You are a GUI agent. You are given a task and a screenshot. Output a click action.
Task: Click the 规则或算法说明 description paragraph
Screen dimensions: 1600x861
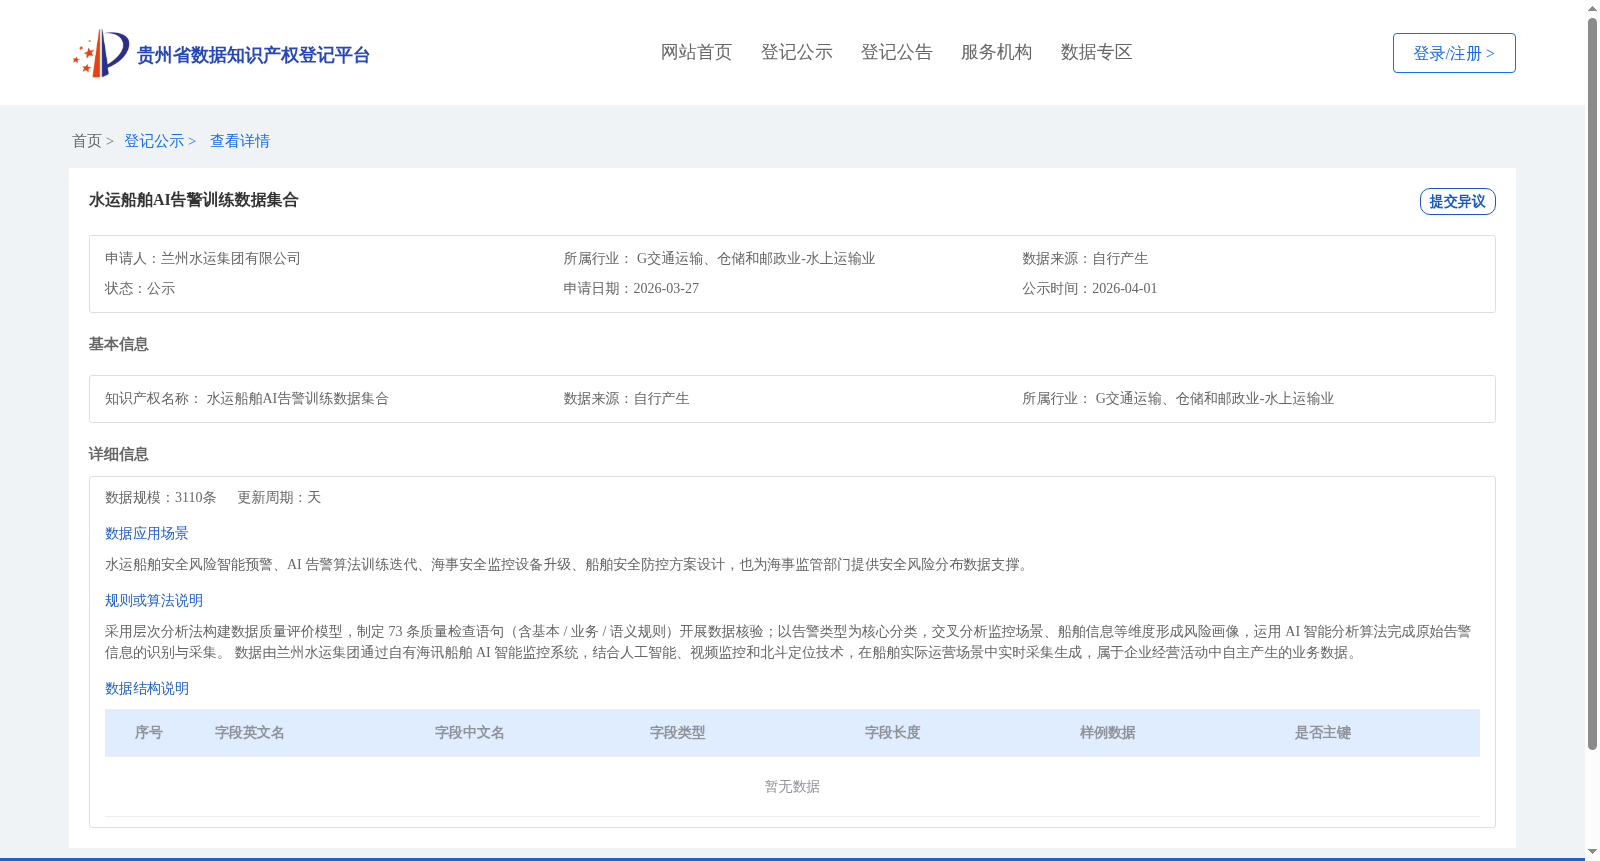[x=788, y=642]
